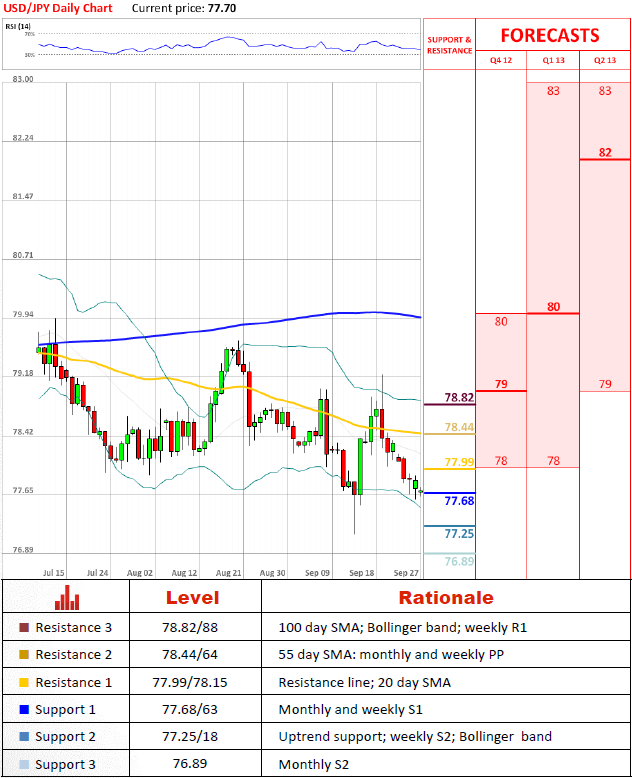Viewport: 632px width, 778px height.
Task: Click the 'Level' table column header
Action: pos(192,597)
